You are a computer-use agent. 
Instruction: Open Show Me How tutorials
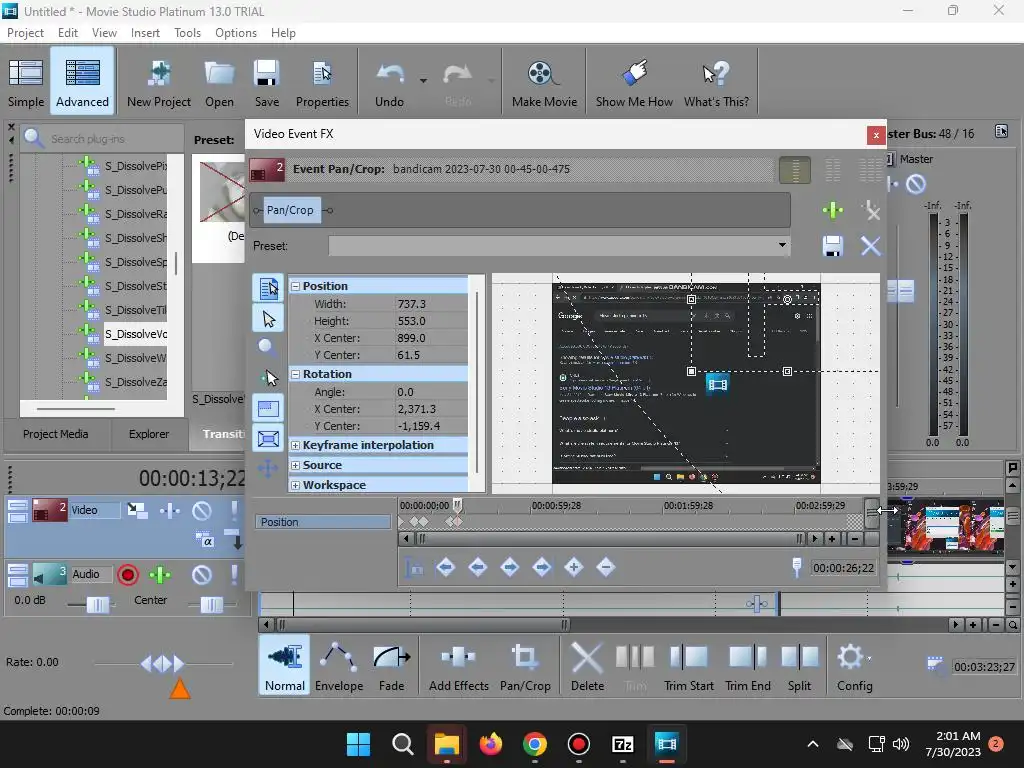coord(634,83)
